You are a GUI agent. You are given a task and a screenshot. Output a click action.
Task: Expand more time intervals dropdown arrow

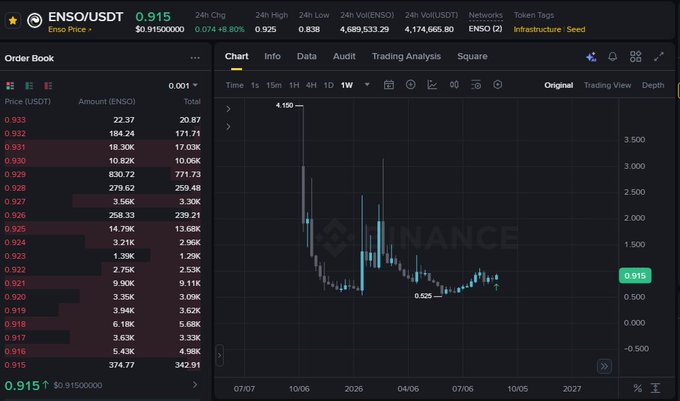tap(367, 85)
